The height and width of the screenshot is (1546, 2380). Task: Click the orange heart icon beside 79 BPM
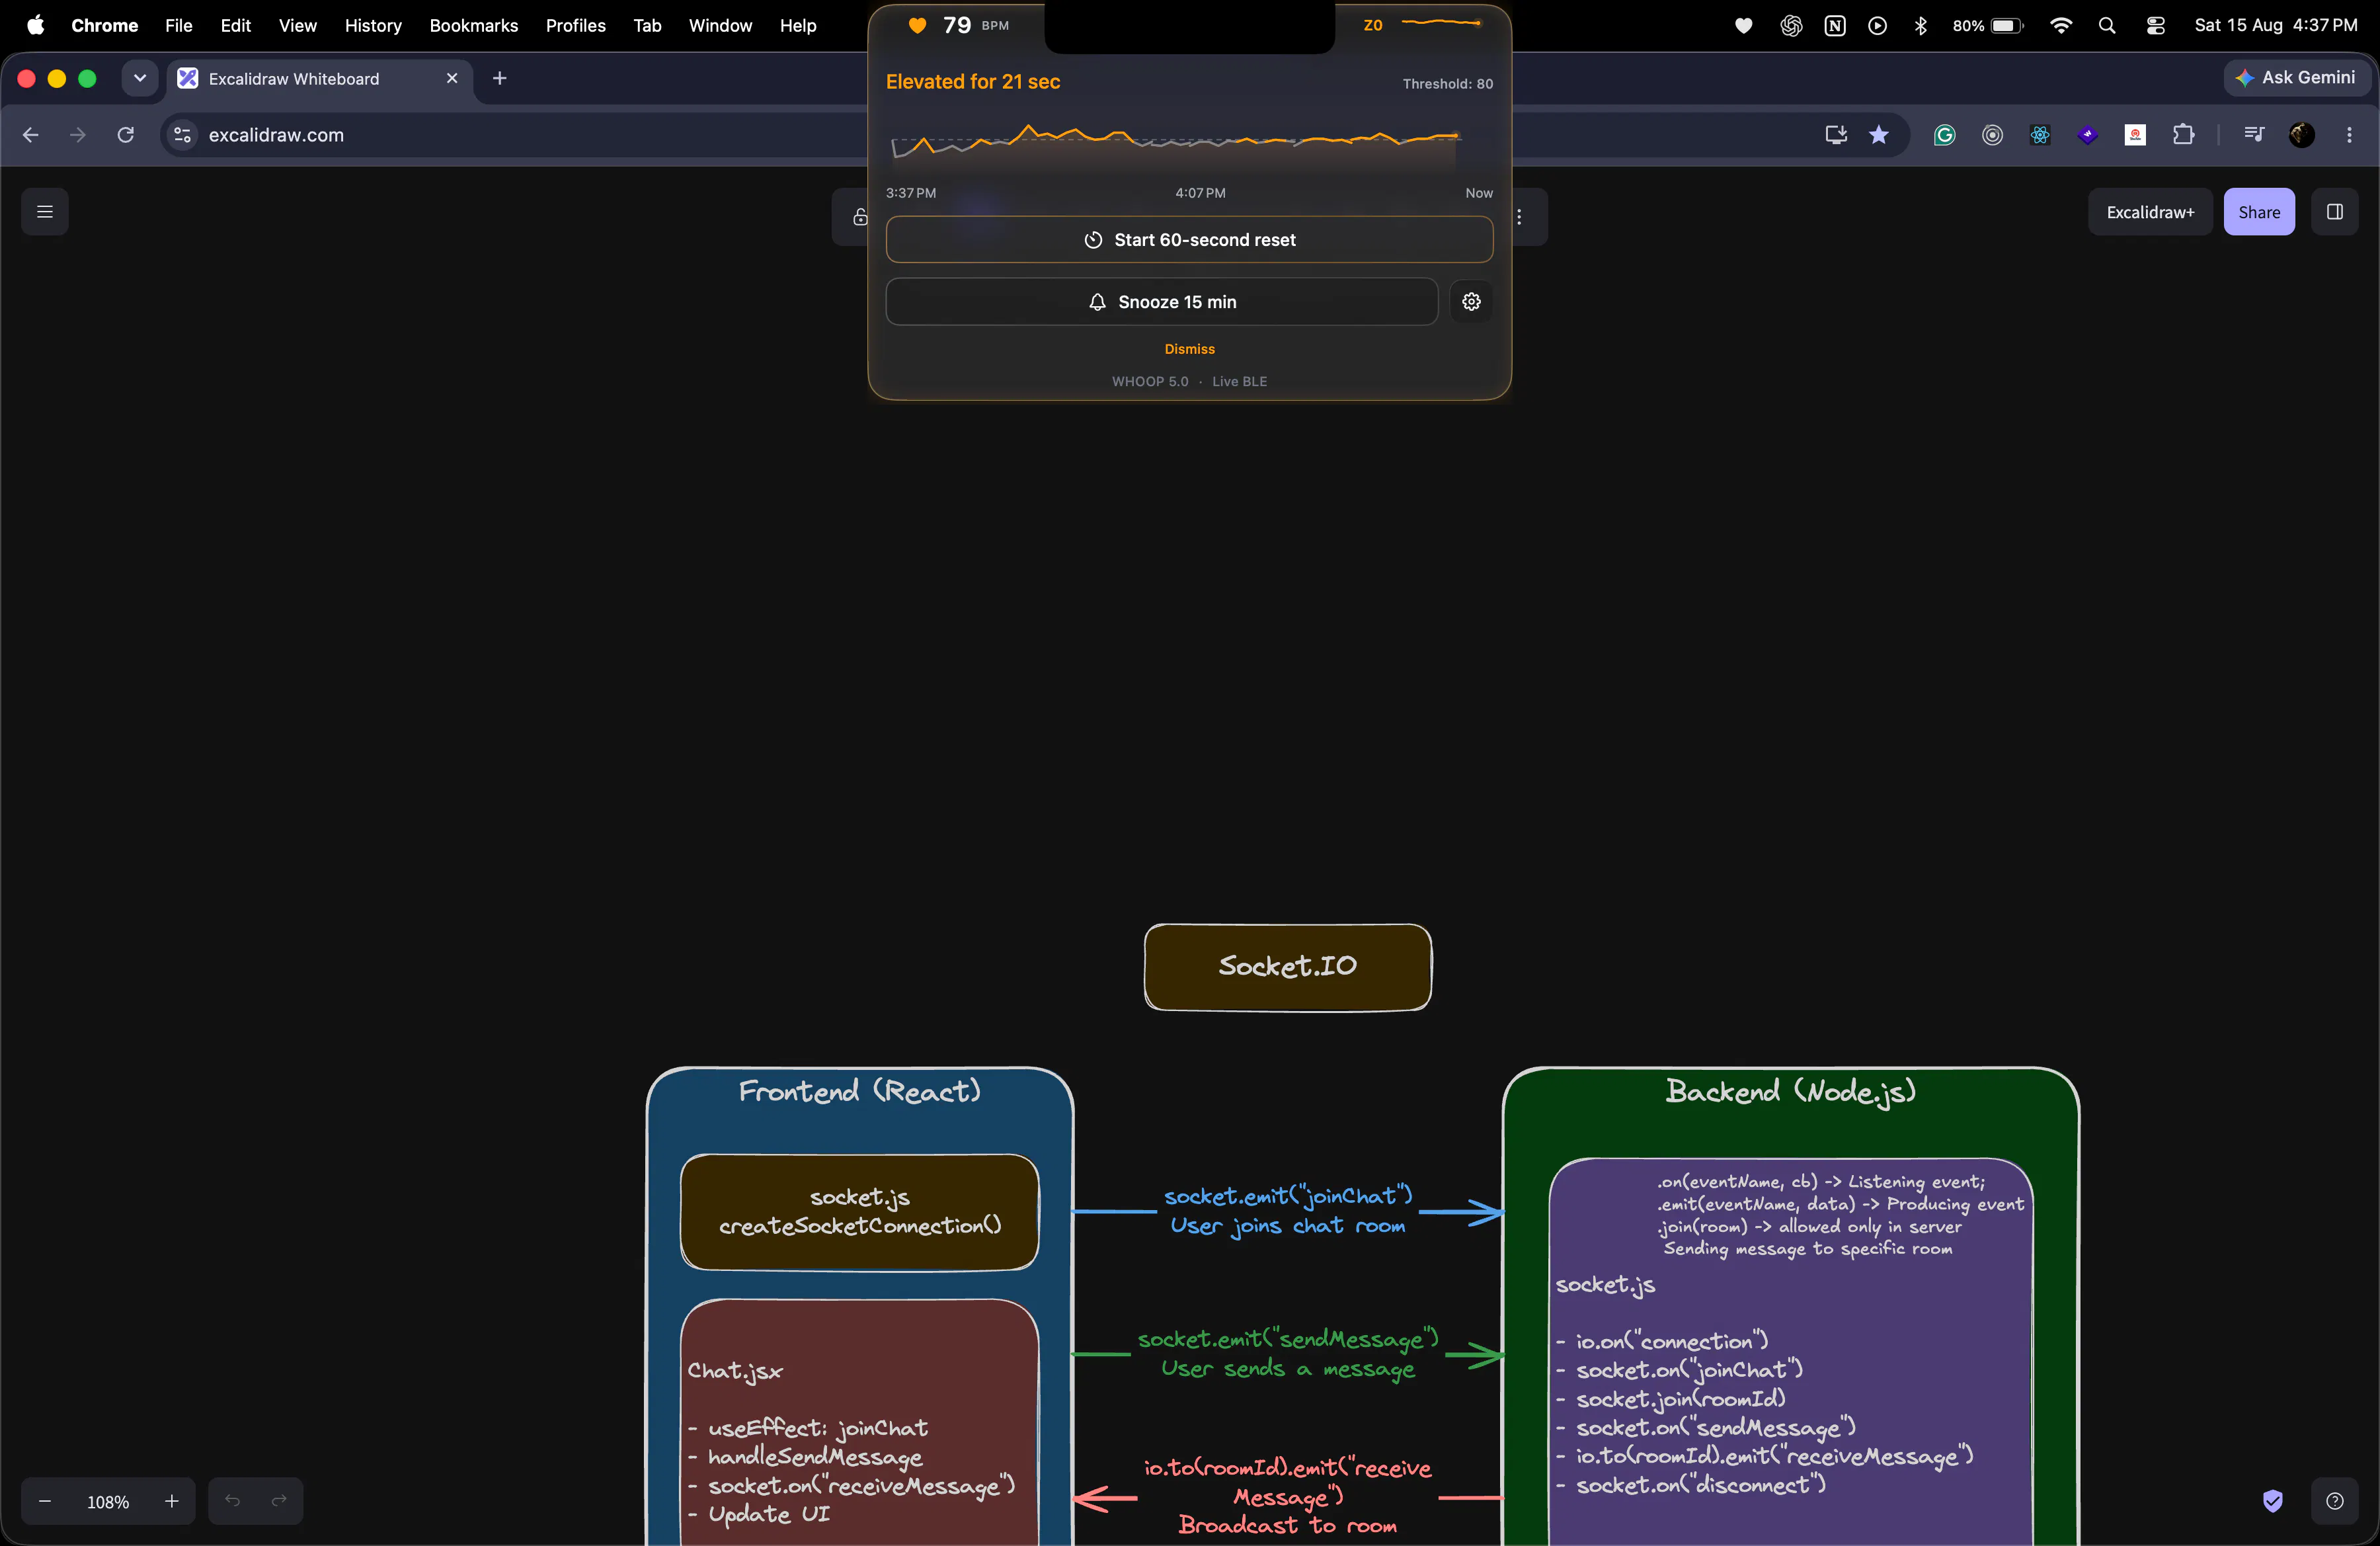tap(917, 25)
